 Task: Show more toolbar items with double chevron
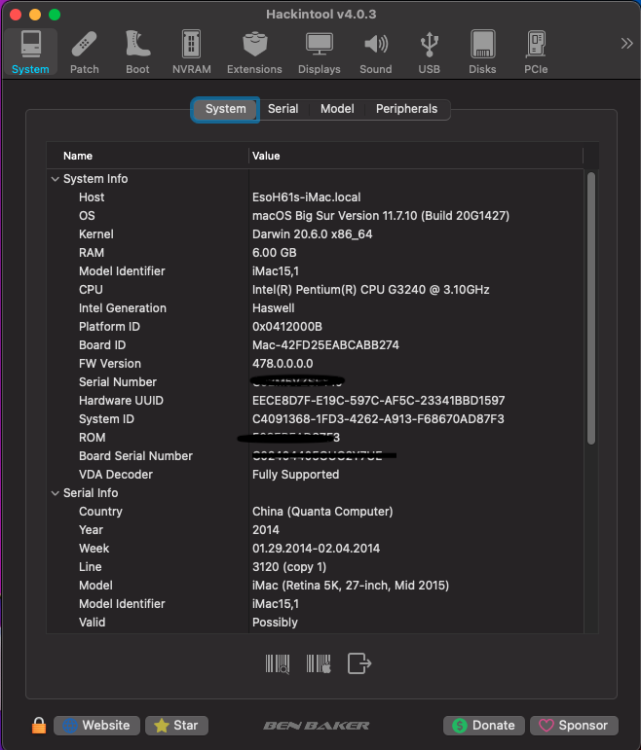tap(627, 44)
